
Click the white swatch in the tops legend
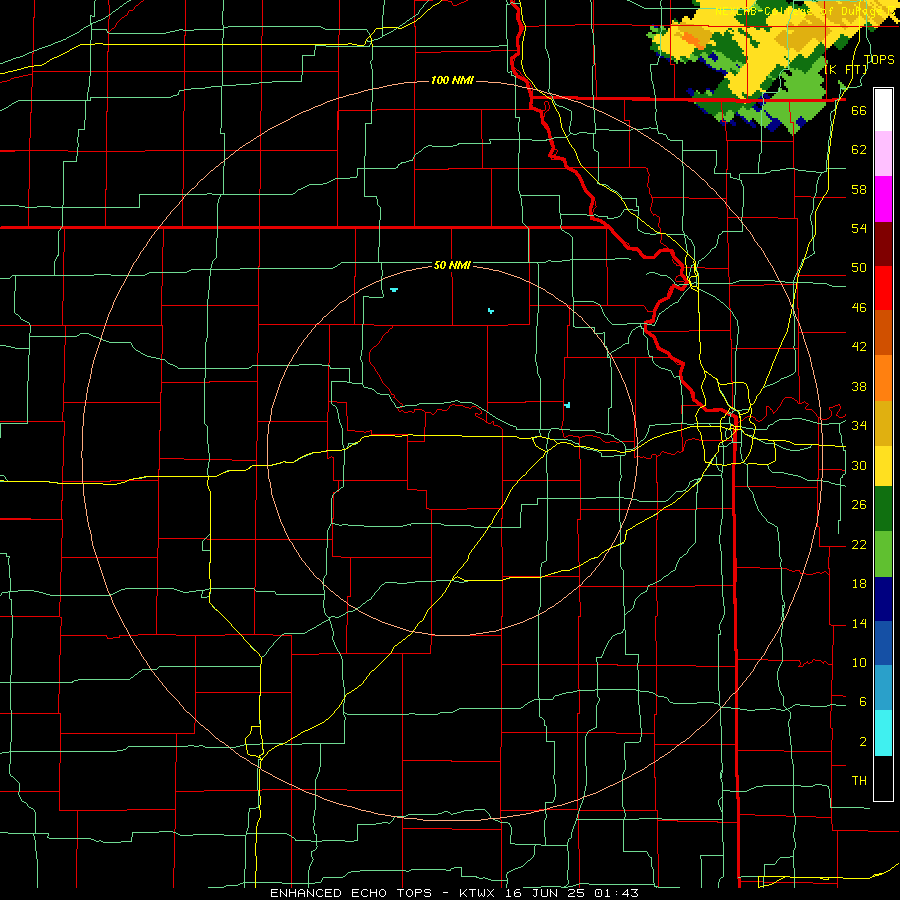pos(883,110)
